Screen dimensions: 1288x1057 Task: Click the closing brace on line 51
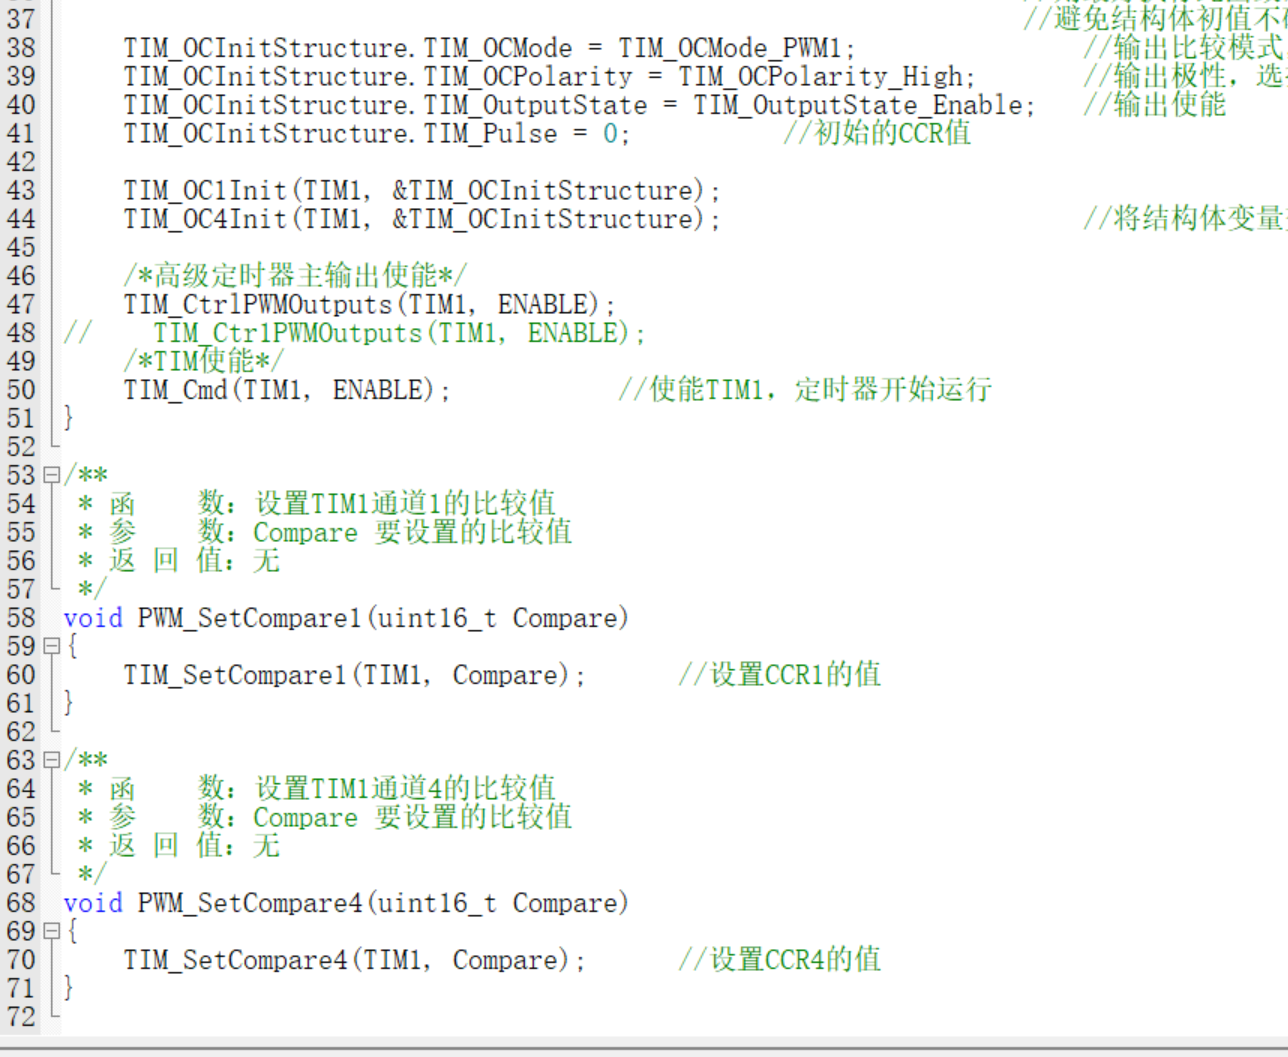coord(68,418)
